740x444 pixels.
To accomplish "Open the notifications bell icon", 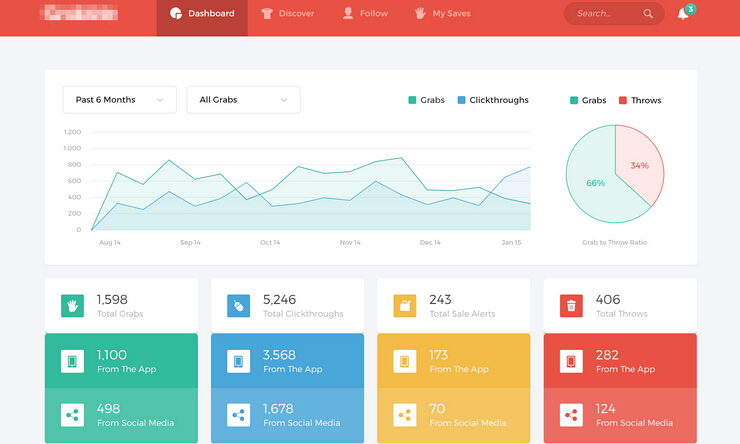I will 682,14.
